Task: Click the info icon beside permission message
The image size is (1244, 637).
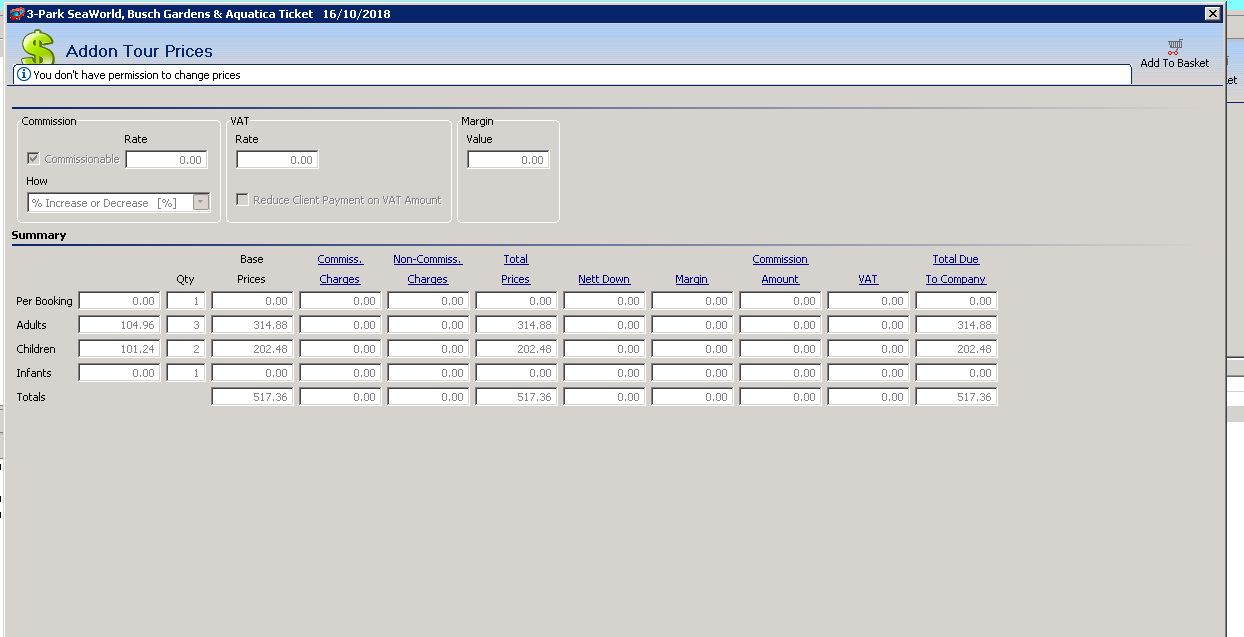Action: pos(24,74)
